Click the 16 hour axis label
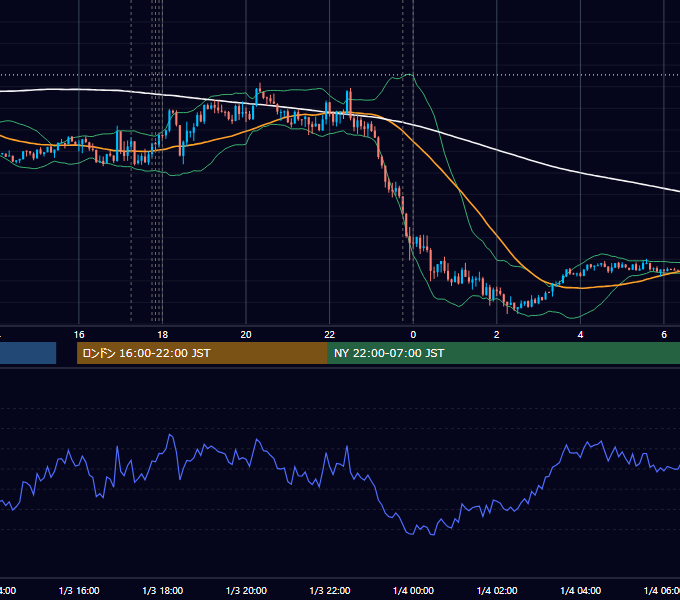 pos(79,335)
